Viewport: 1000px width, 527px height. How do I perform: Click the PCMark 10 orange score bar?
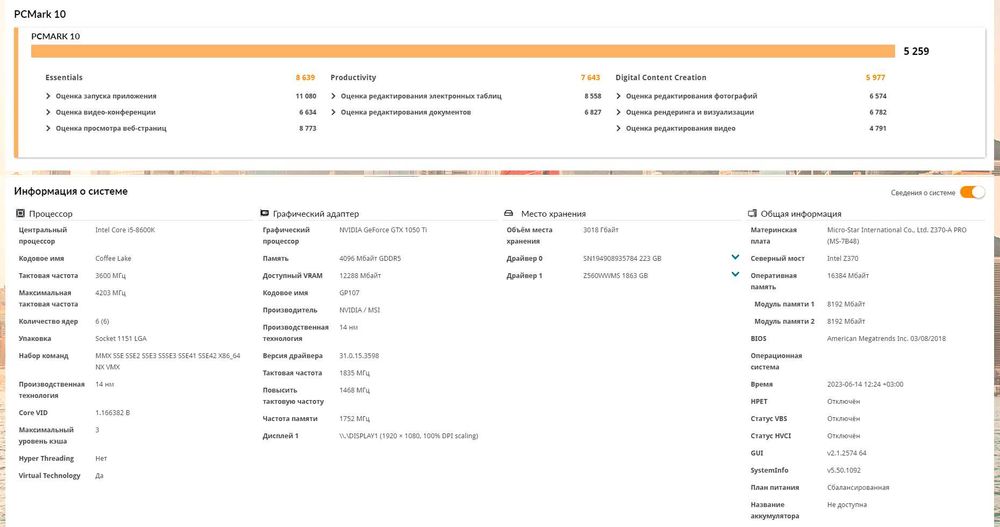[x=463, y=51]
